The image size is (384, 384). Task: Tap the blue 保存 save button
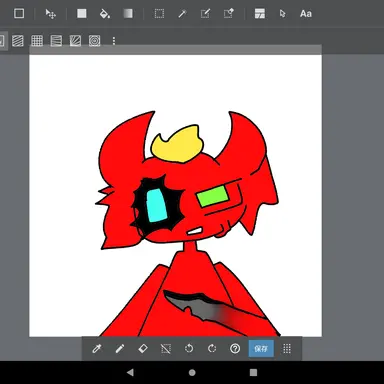261,349
